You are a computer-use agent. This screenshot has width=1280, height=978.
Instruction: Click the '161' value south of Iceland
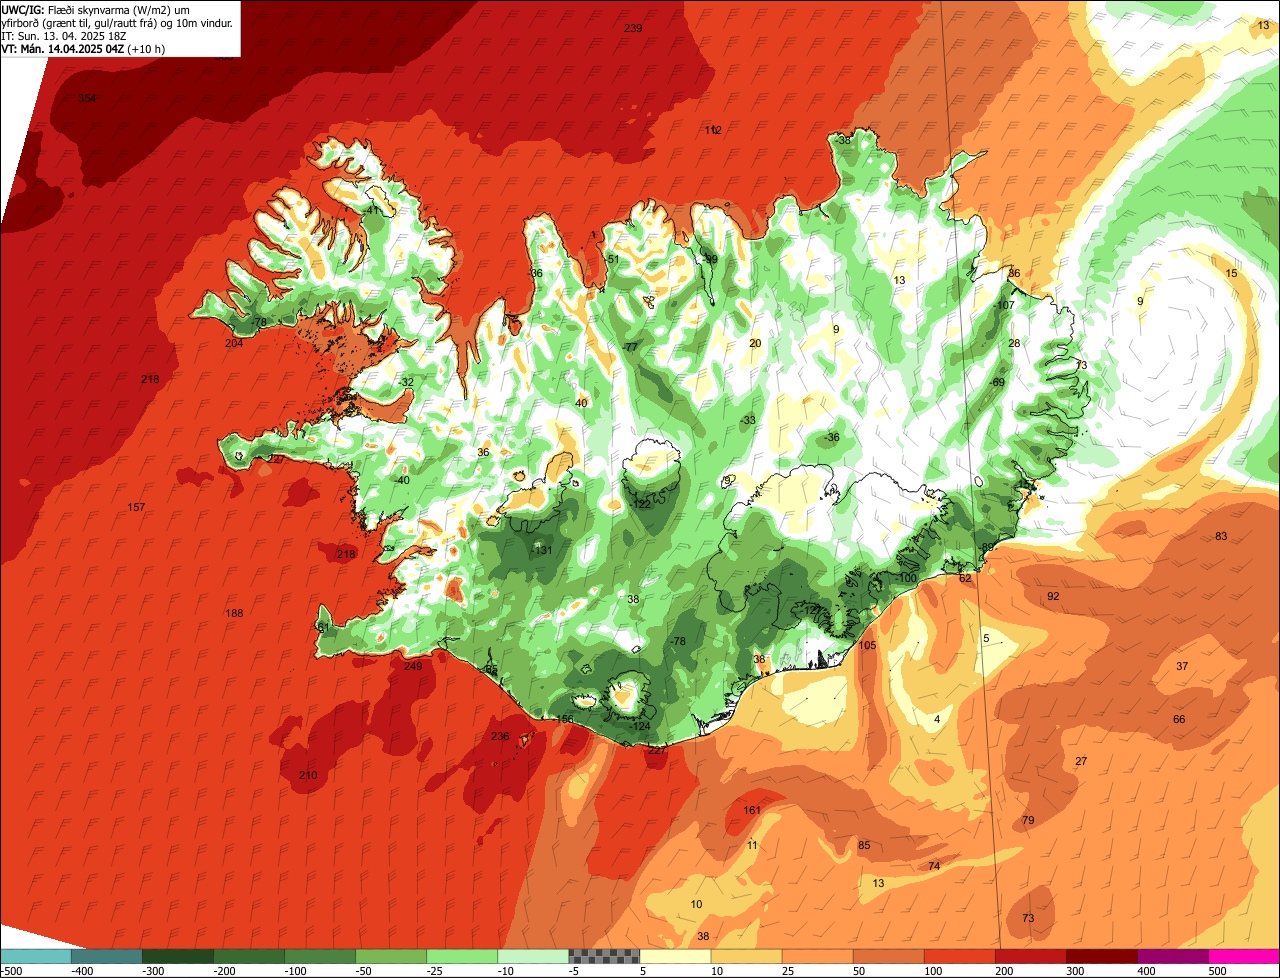coord(753,810)
